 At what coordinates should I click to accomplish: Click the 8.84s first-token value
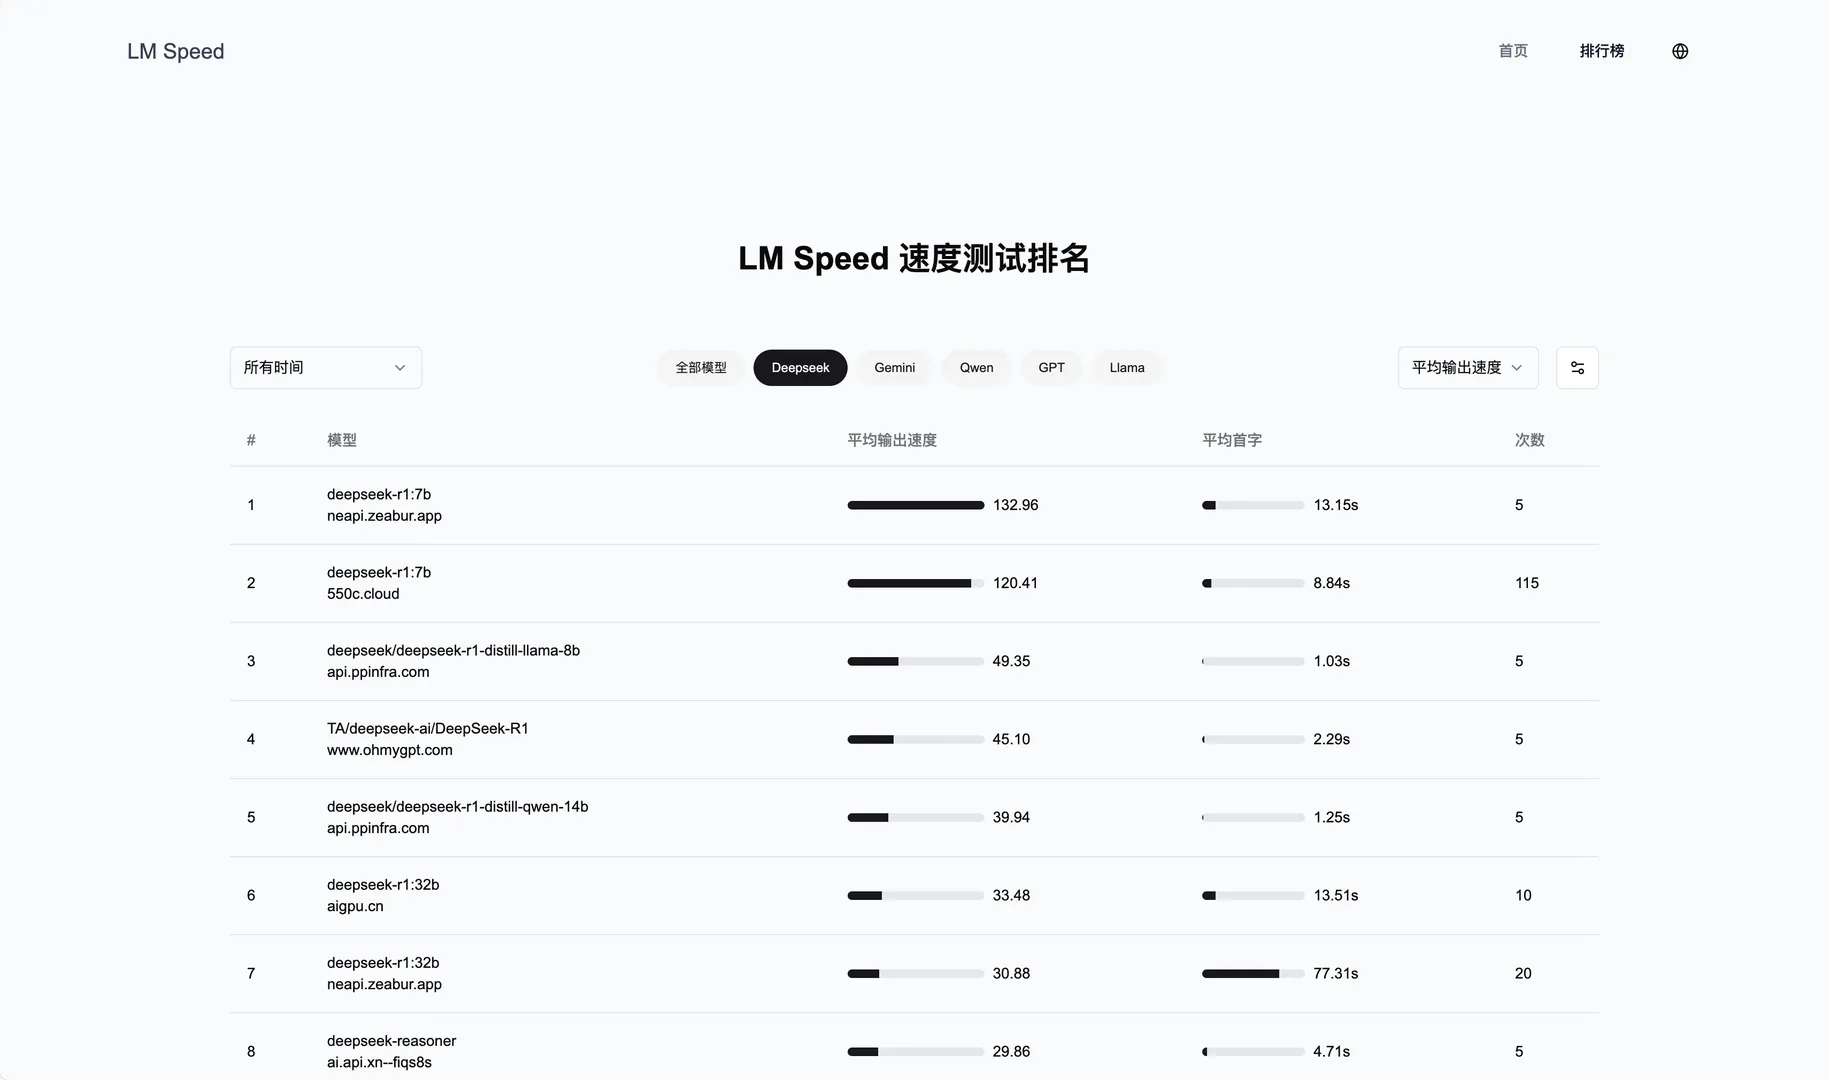[1331, 583]
